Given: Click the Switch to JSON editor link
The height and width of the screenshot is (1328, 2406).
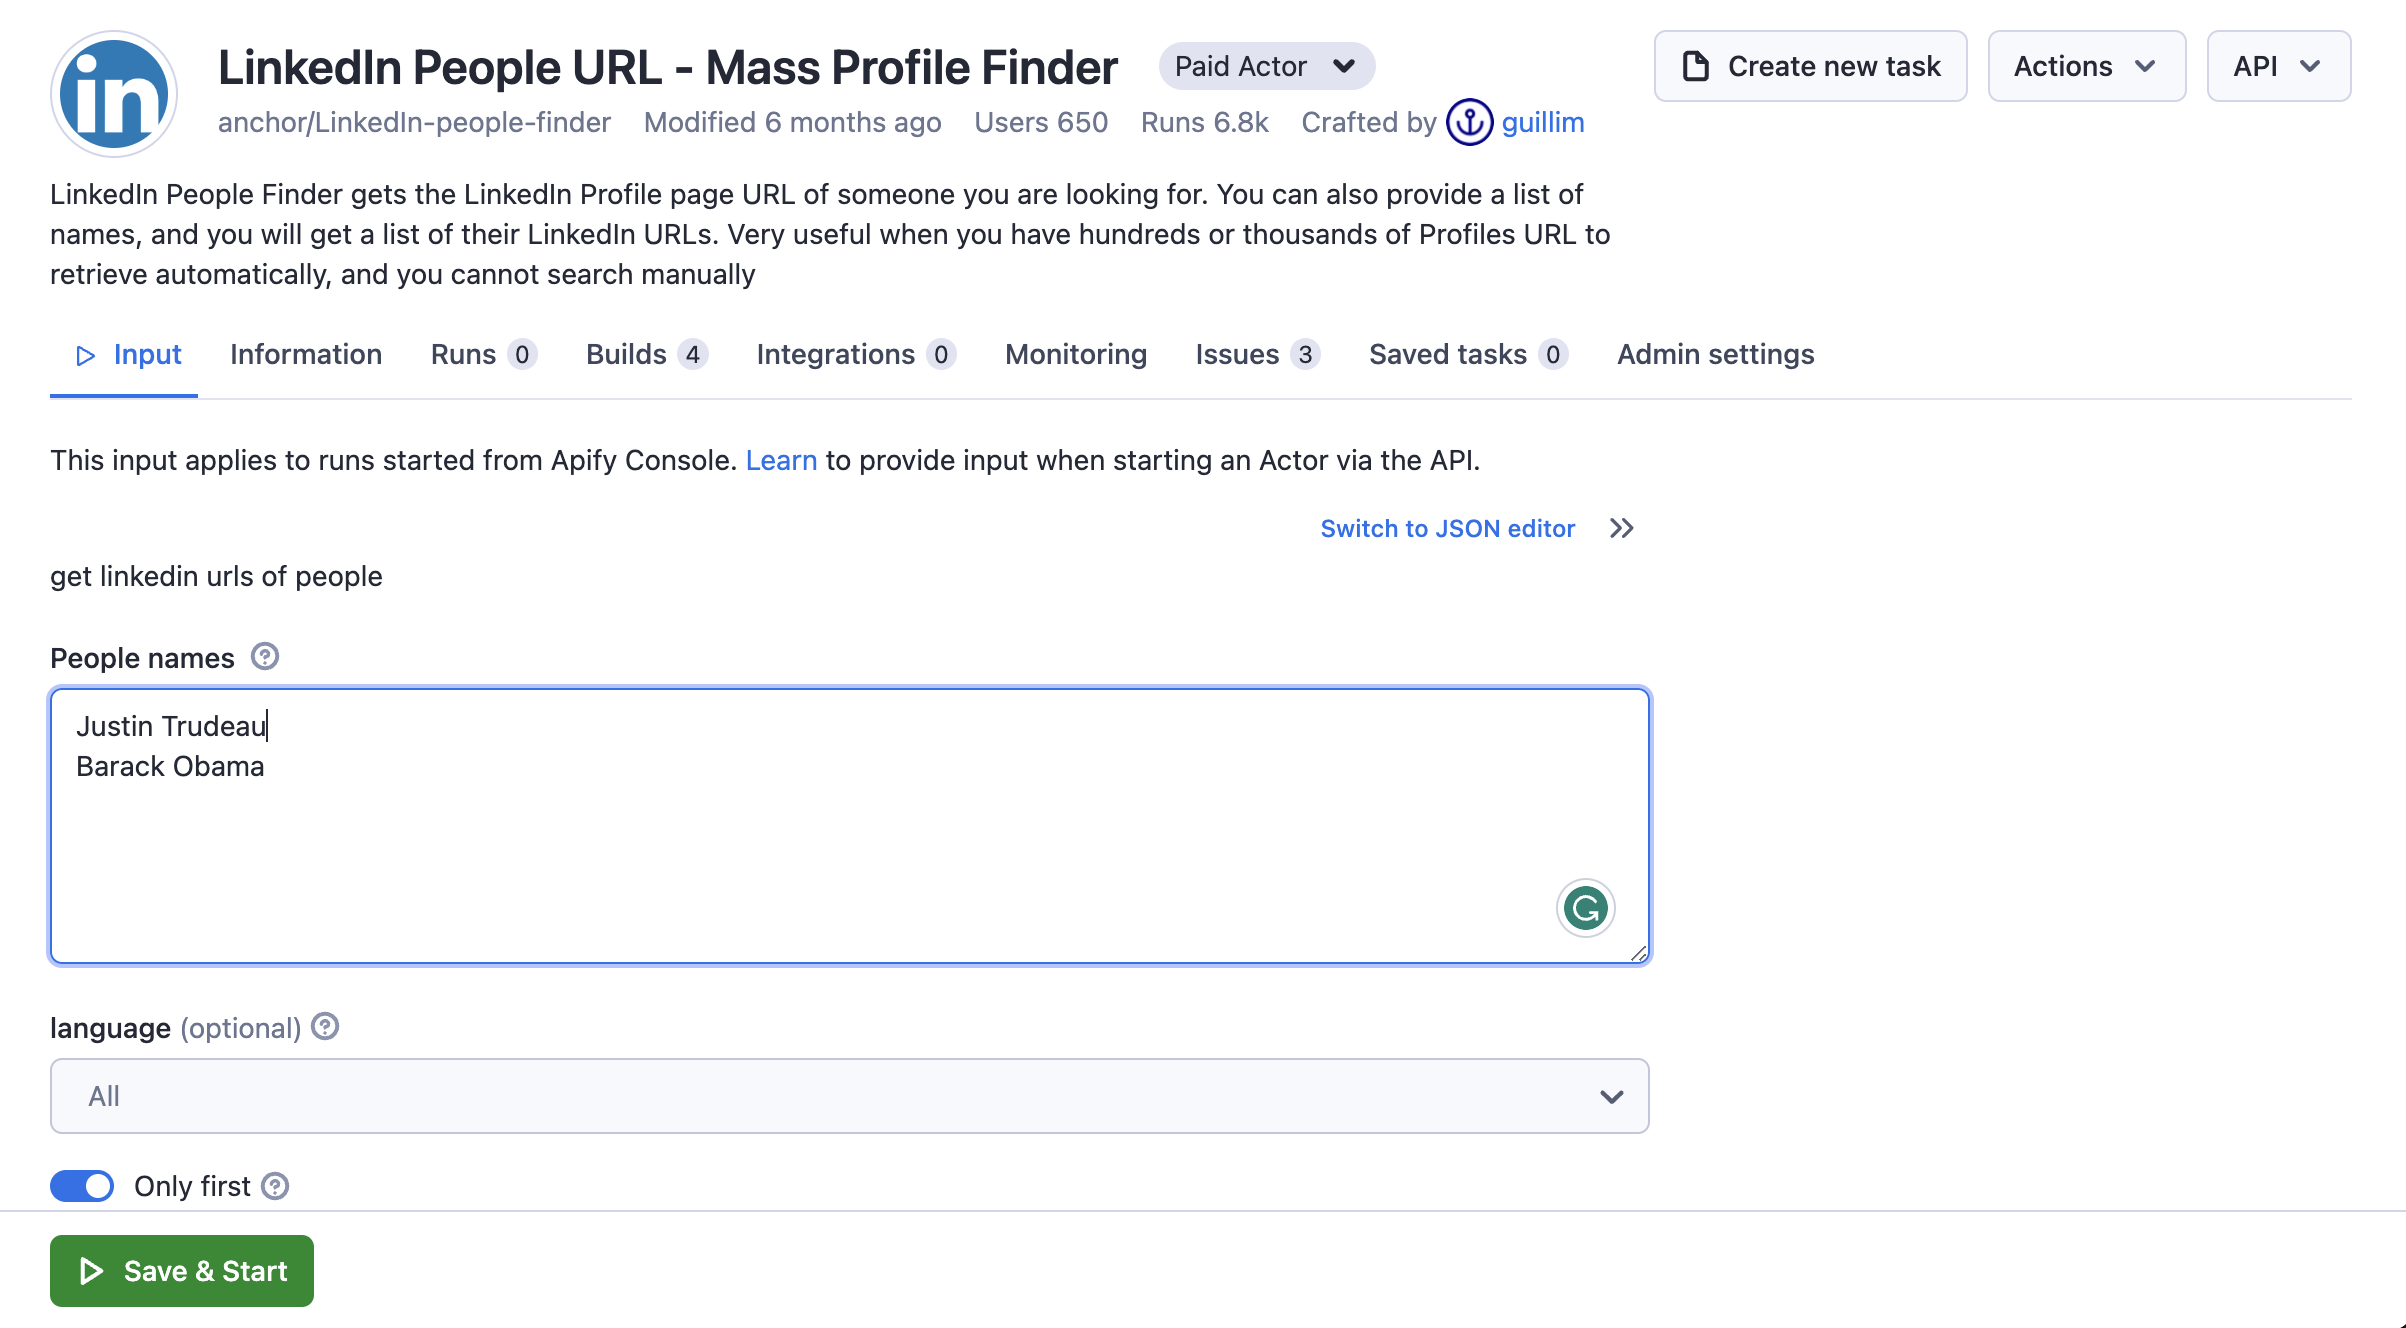Looking at the screenshot, I should [1447, 528].
